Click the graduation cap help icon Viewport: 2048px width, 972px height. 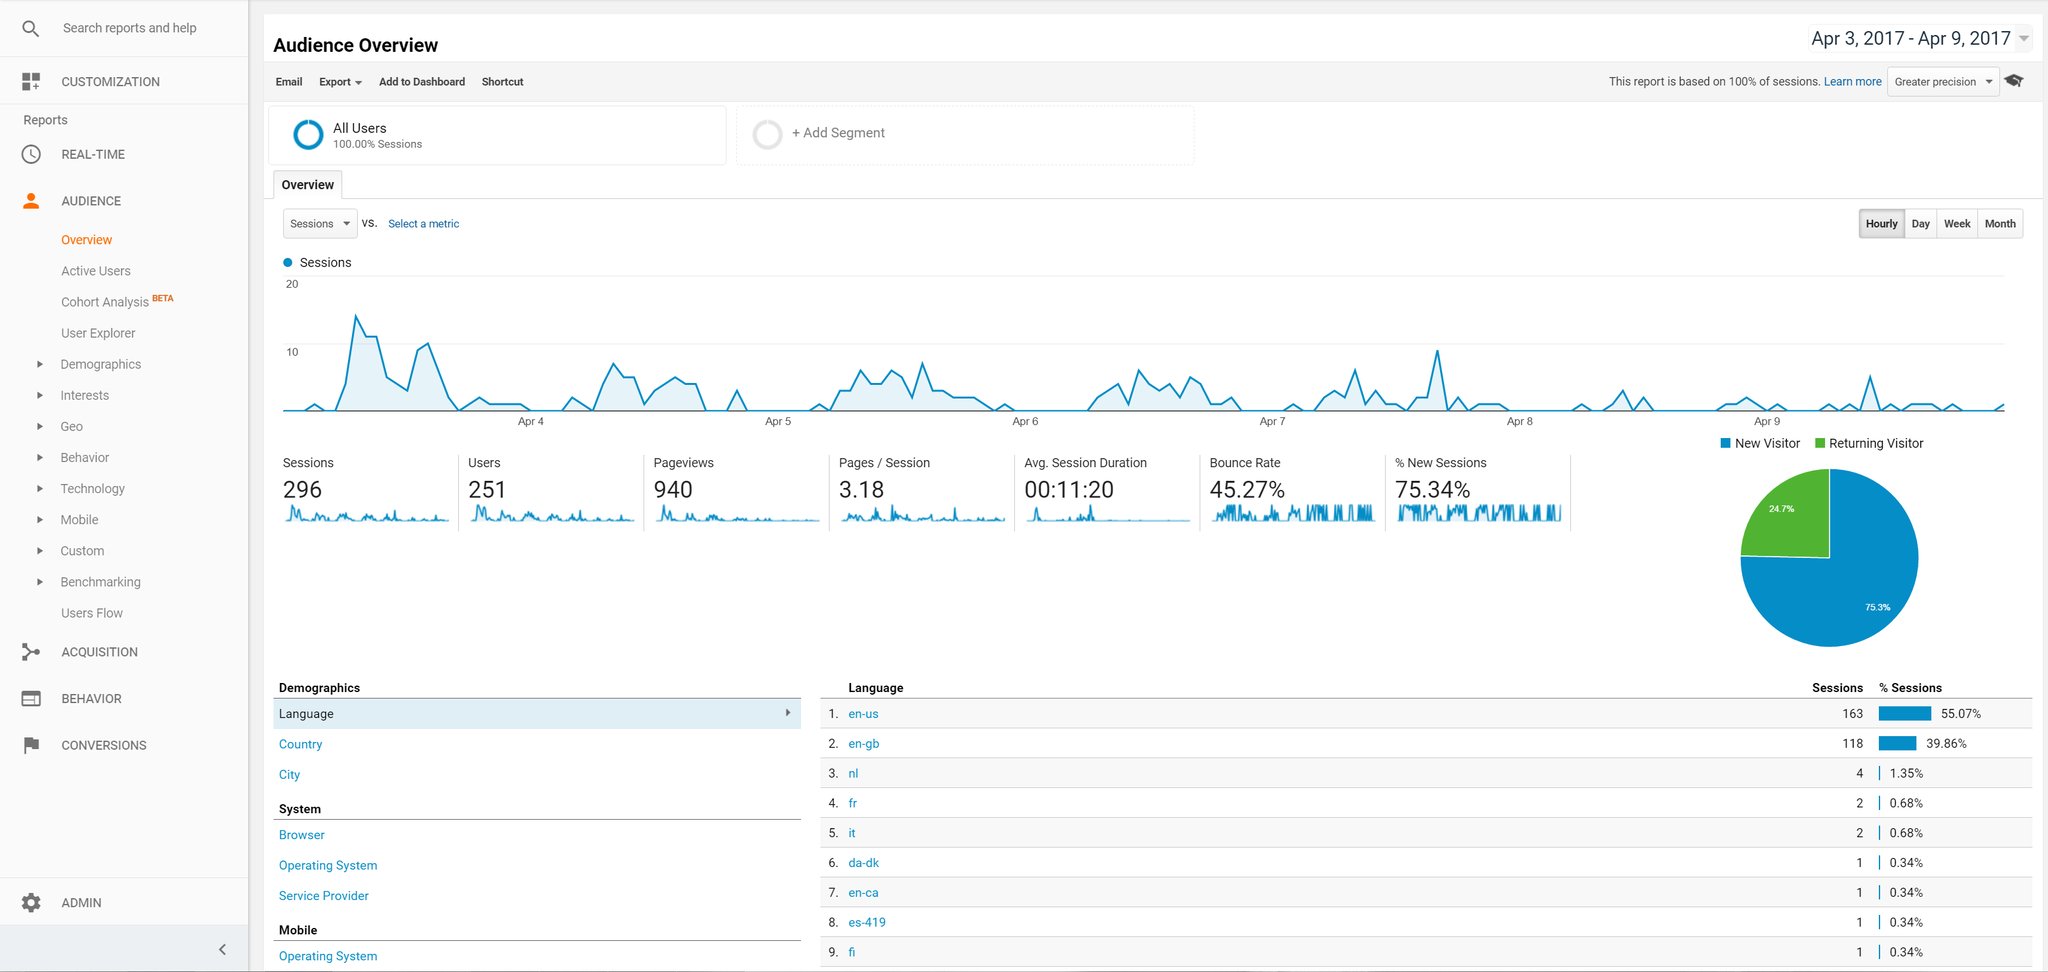tap(2013, 81)
